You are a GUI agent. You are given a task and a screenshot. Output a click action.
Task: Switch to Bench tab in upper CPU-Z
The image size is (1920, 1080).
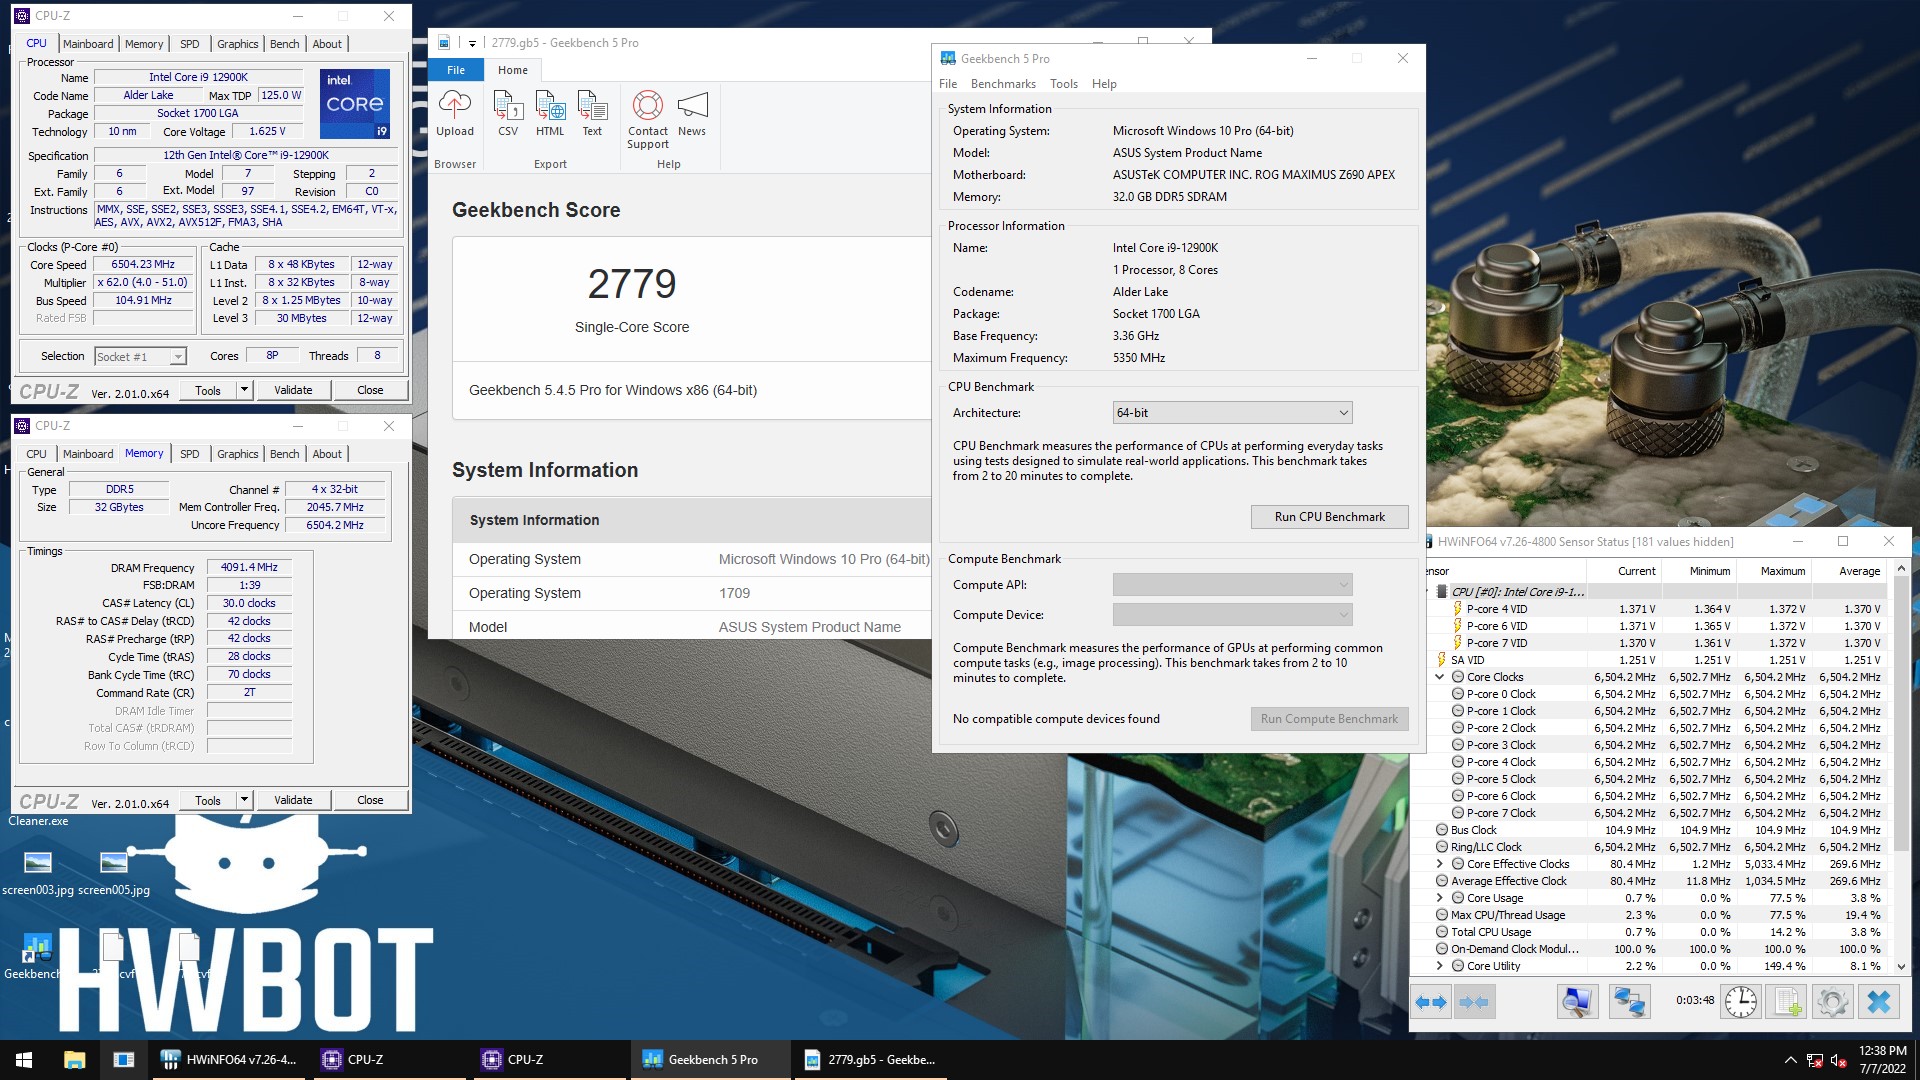click(285, 44)
